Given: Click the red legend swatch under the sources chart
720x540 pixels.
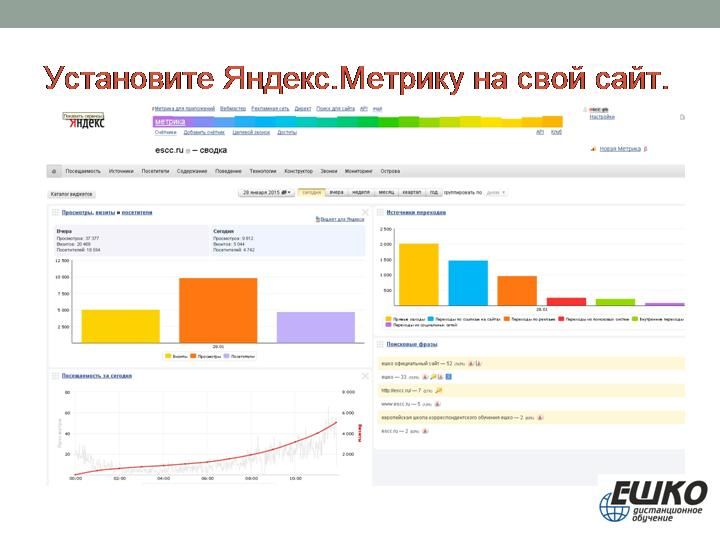Looking at the screenshot, I should [x=561, y=319].
